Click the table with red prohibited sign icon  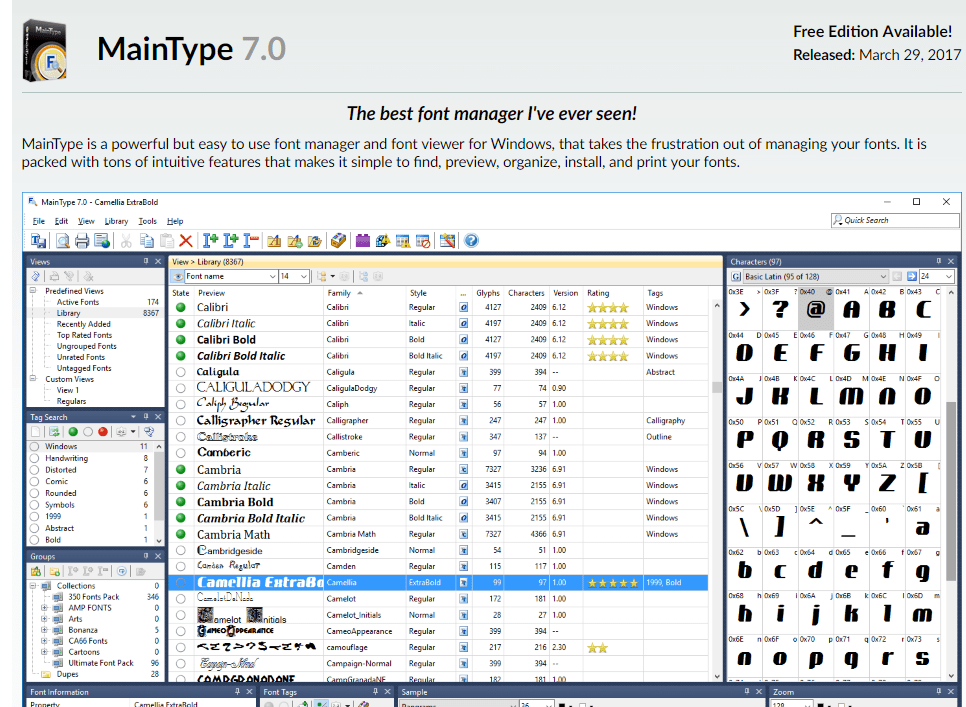click(x=423, y=241)
